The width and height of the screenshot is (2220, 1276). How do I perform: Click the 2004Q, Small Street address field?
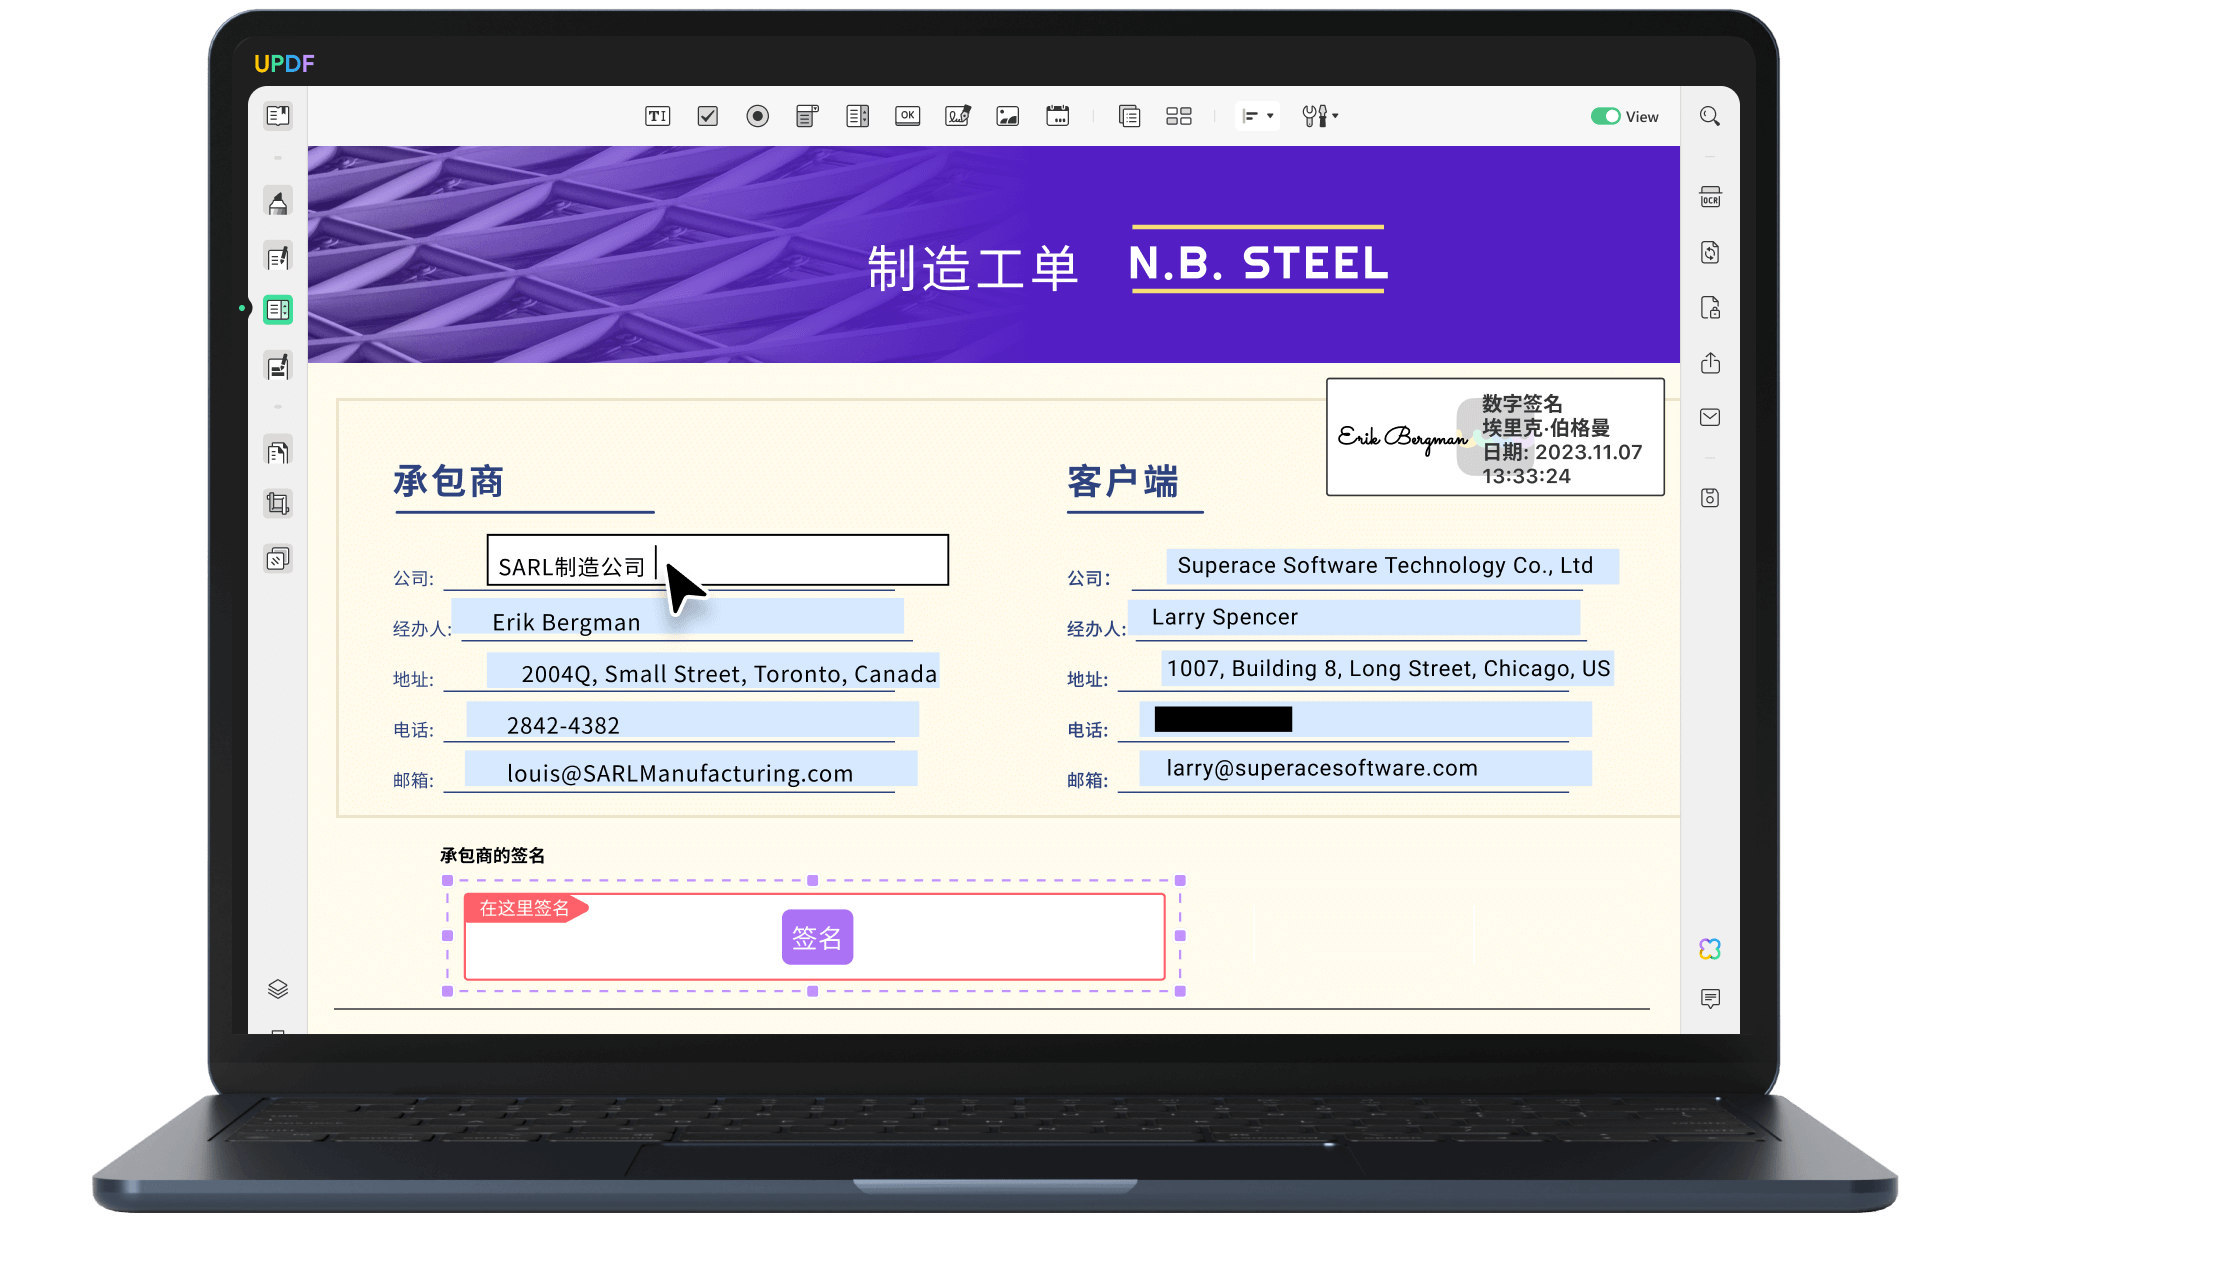click(x=713, y=671)
